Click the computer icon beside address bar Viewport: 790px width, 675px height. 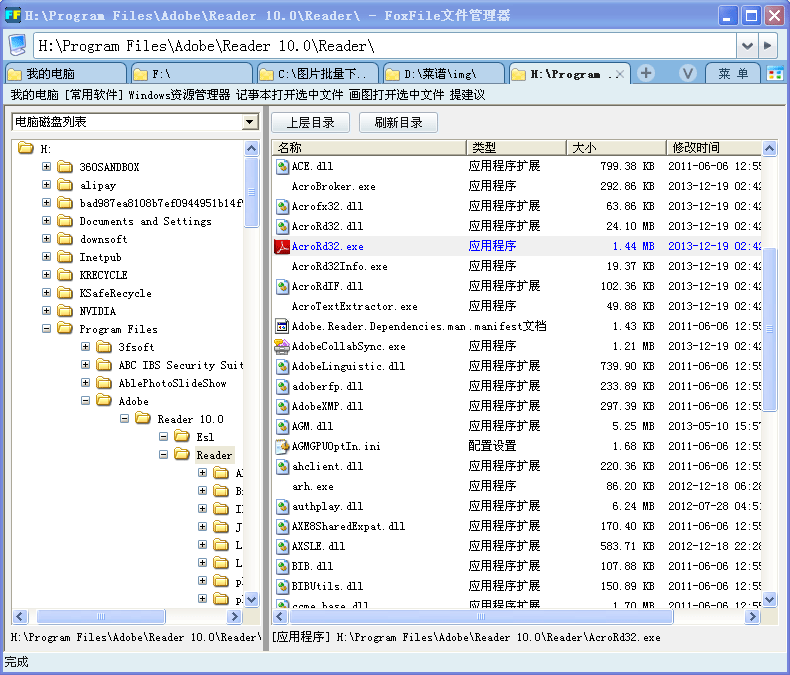(x=17, y=46)
